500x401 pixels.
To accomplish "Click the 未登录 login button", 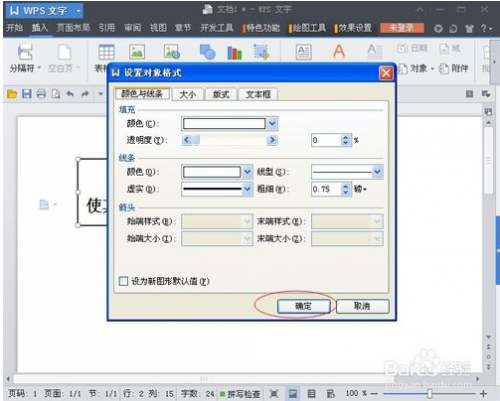I will pyautogui.click(x=402, y=28).
